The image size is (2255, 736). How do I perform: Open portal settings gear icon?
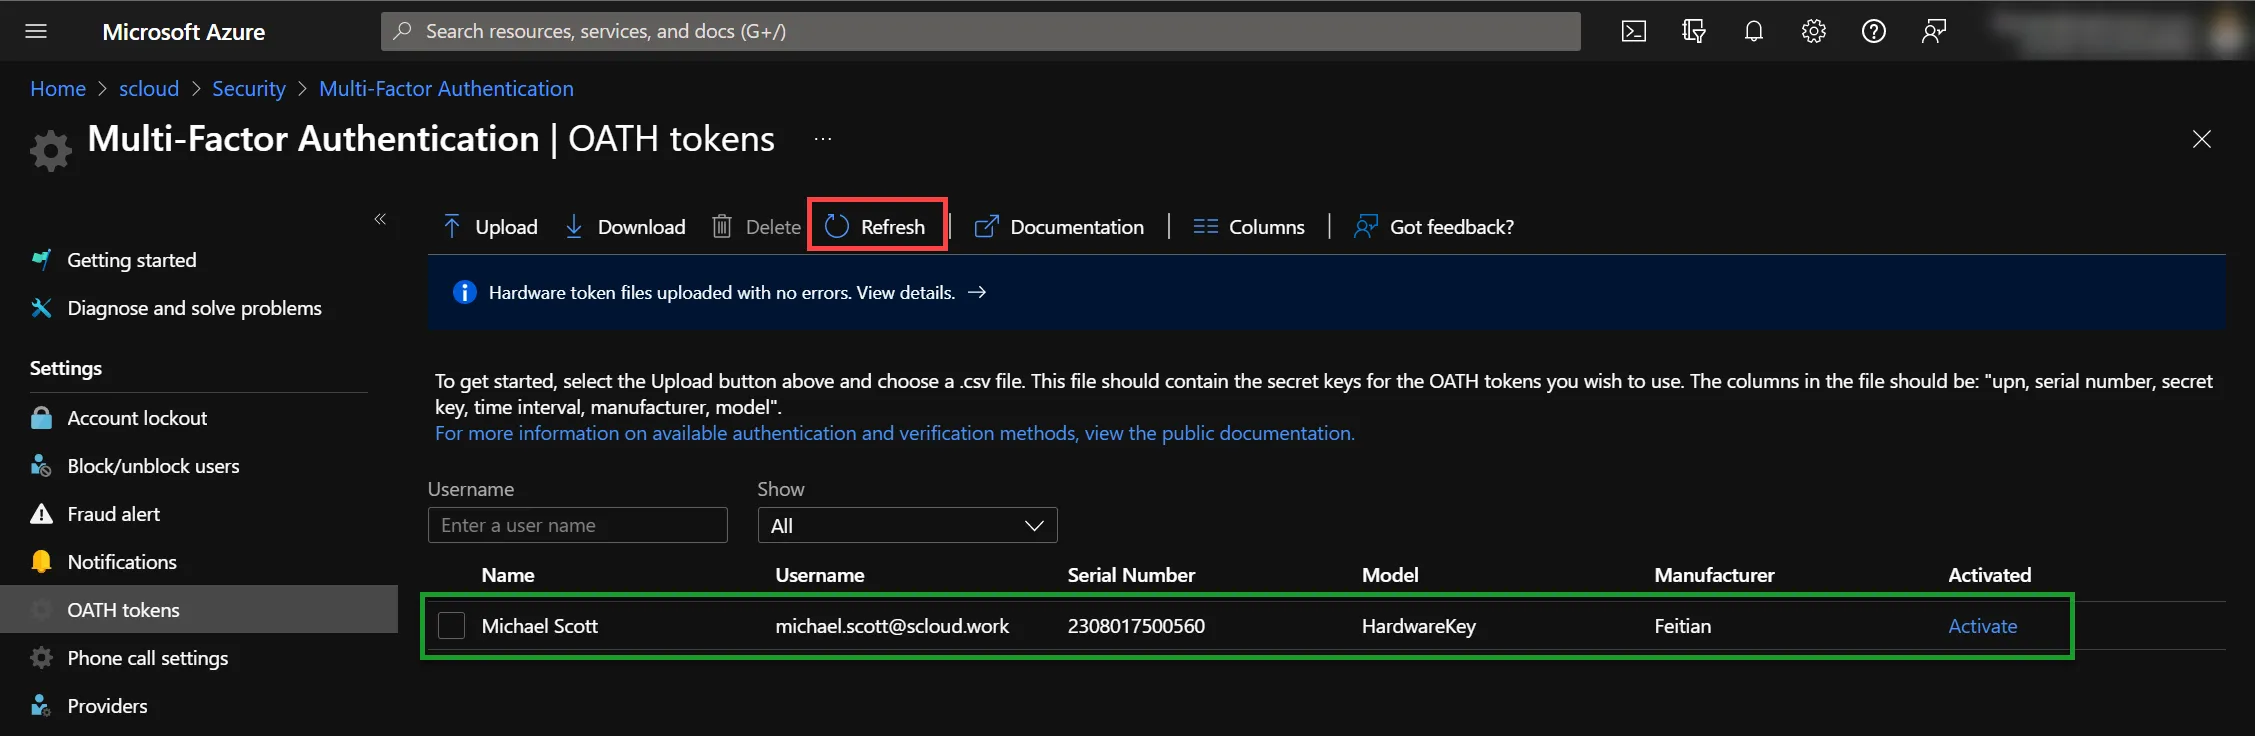(x=1814, y=31)
